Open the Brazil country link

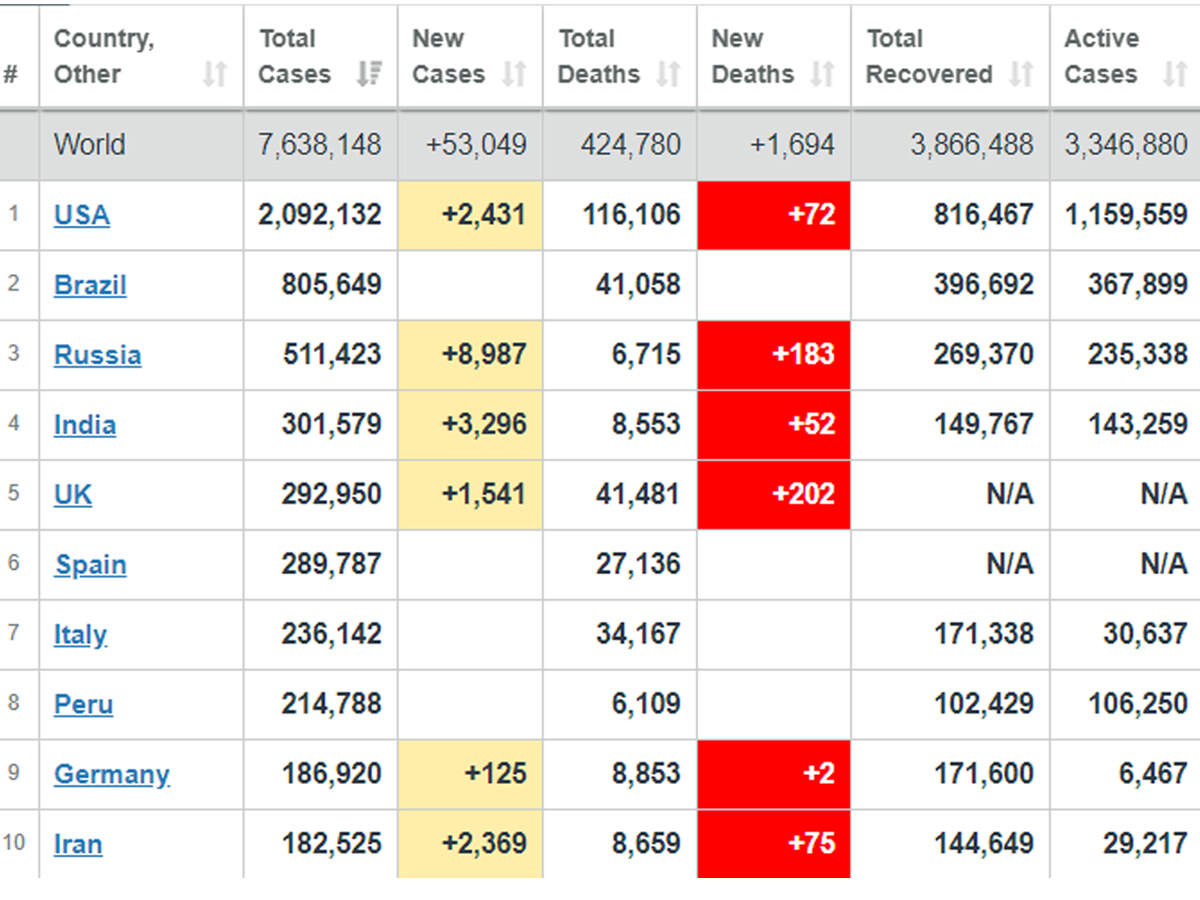[x=90, y=285]
